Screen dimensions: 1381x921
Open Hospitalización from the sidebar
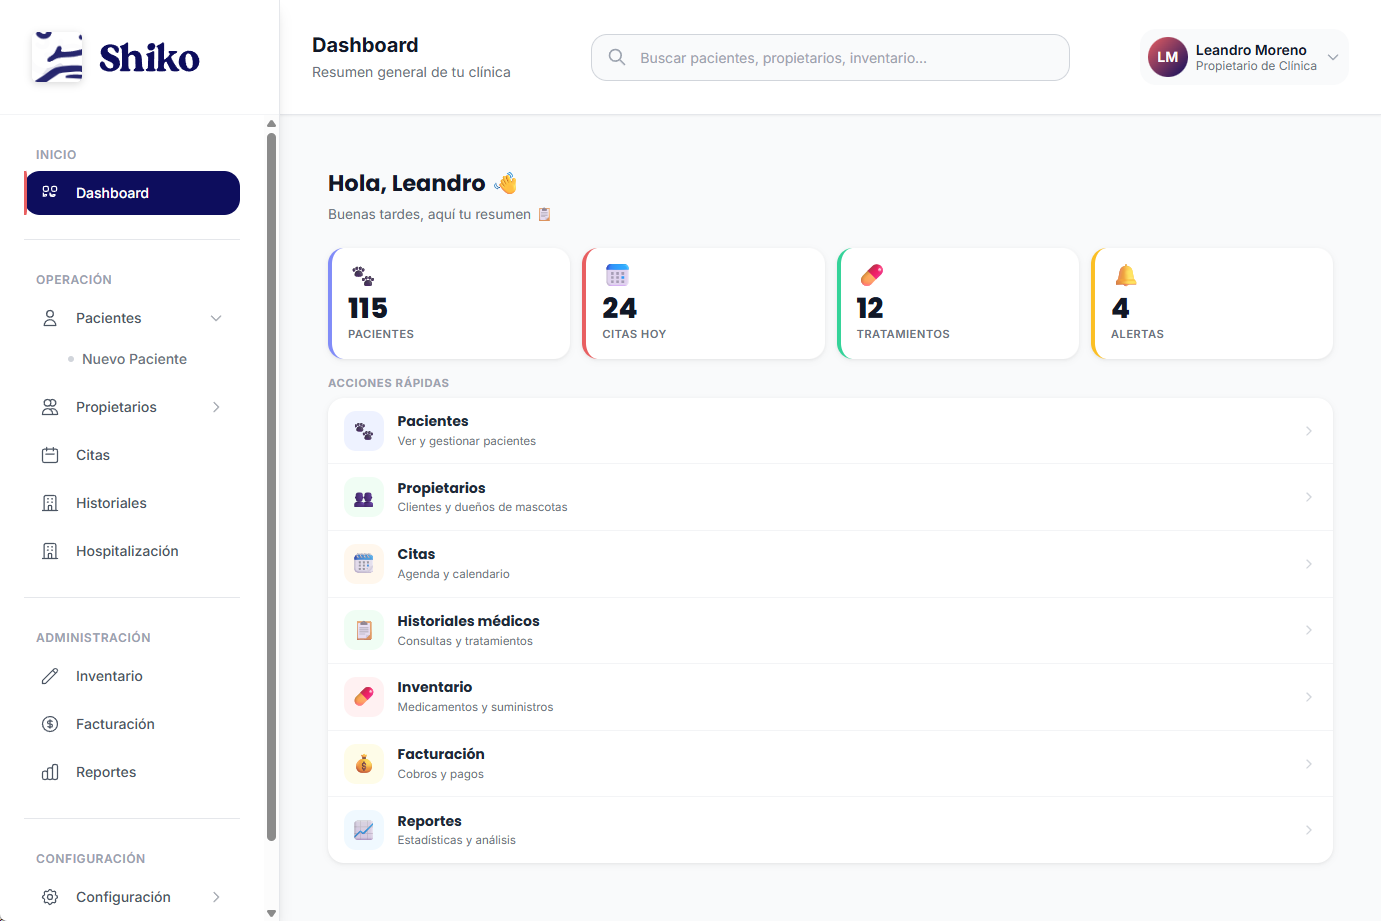coord(127,550)
